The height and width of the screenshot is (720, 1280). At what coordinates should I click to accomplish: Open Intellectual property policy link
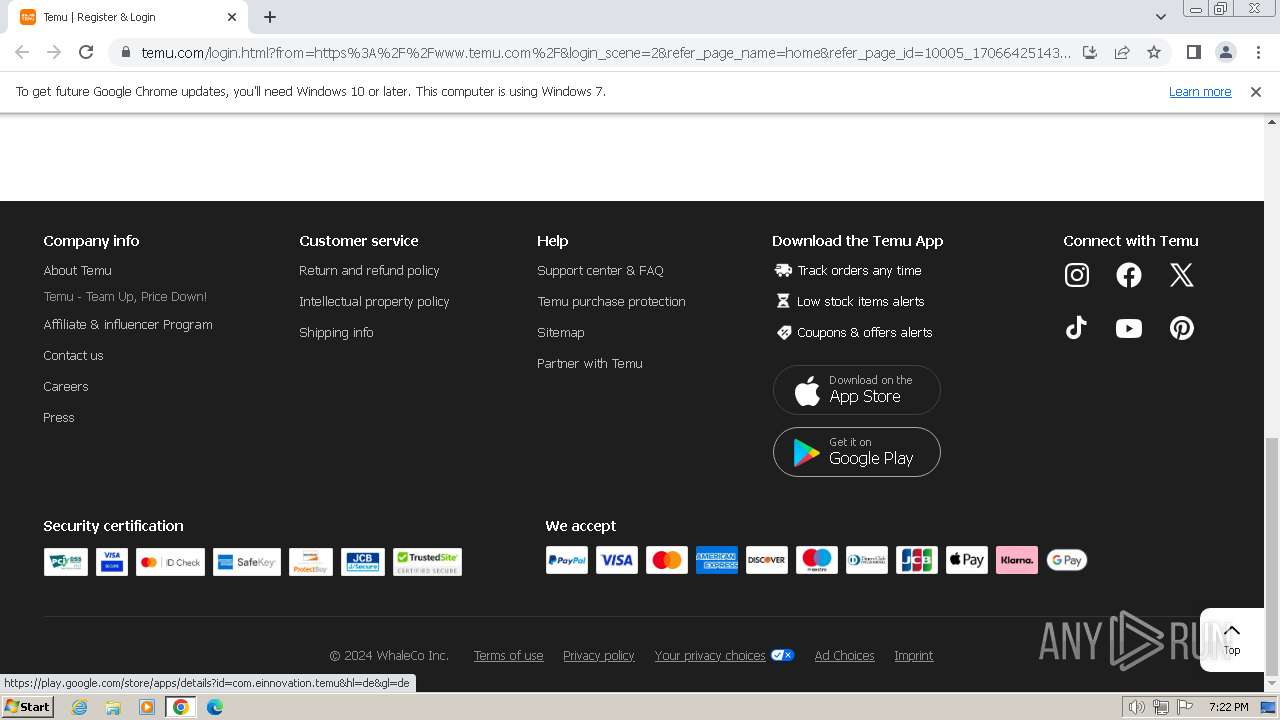click(374, 302)
